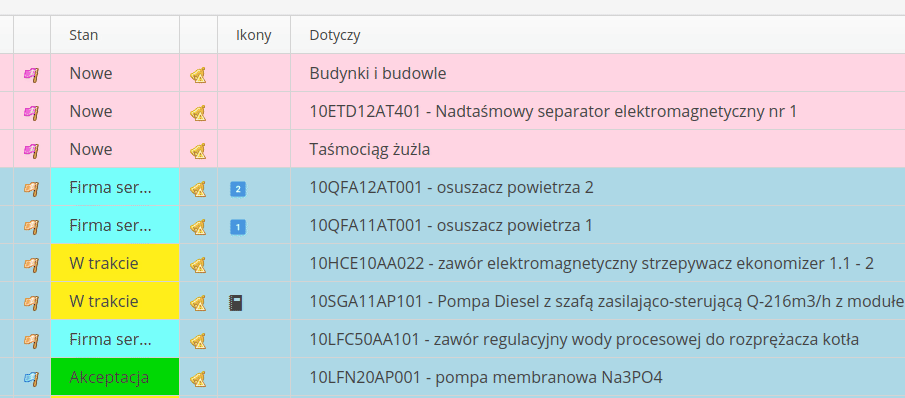This screenshot has height=398, width=905.
Task: Click cyan Firma ser... cell for 10LFC50AA101
Action: (115, 339)
